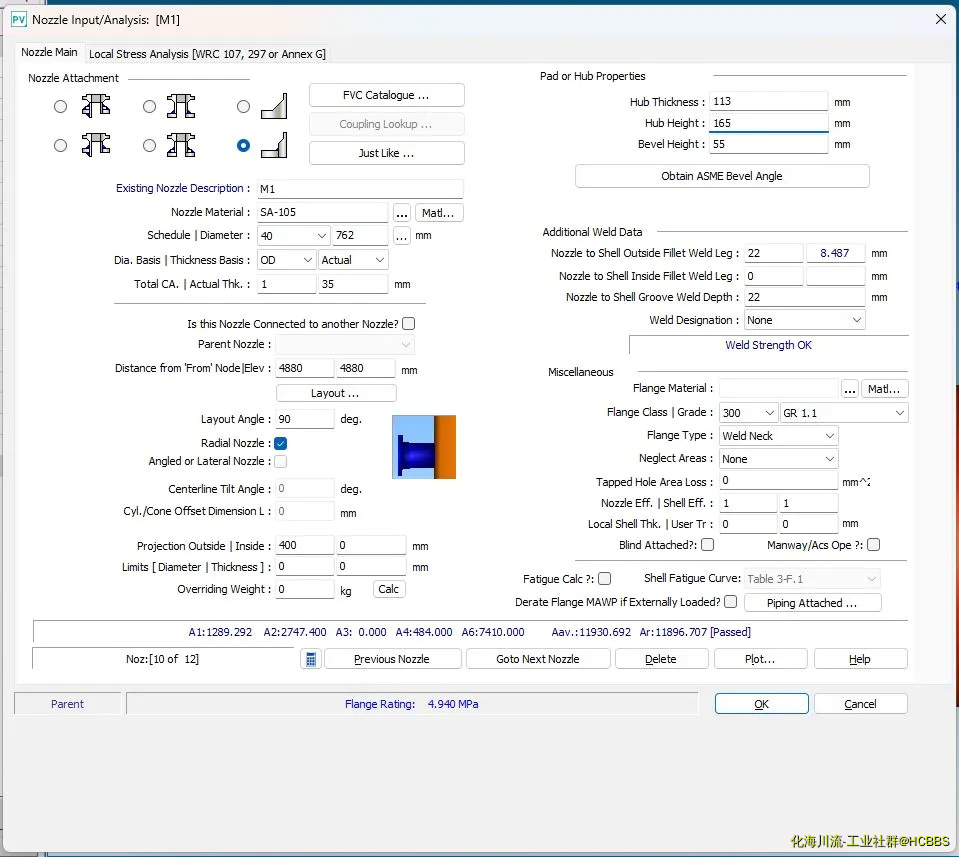Click the Layout button

(x=336, y=393)
